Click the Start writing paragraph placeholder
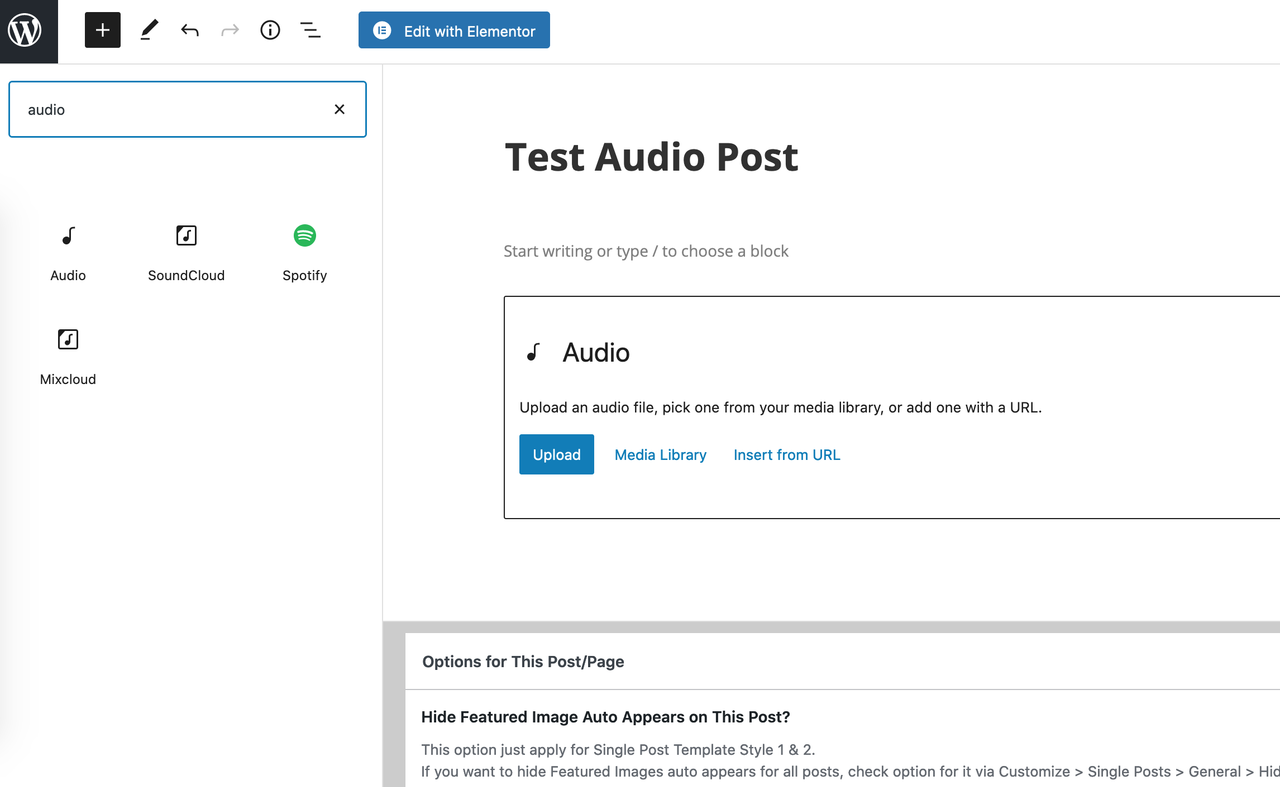This screenshot has height=787, width=1280. pyautogui.click(x=646, y=251)
